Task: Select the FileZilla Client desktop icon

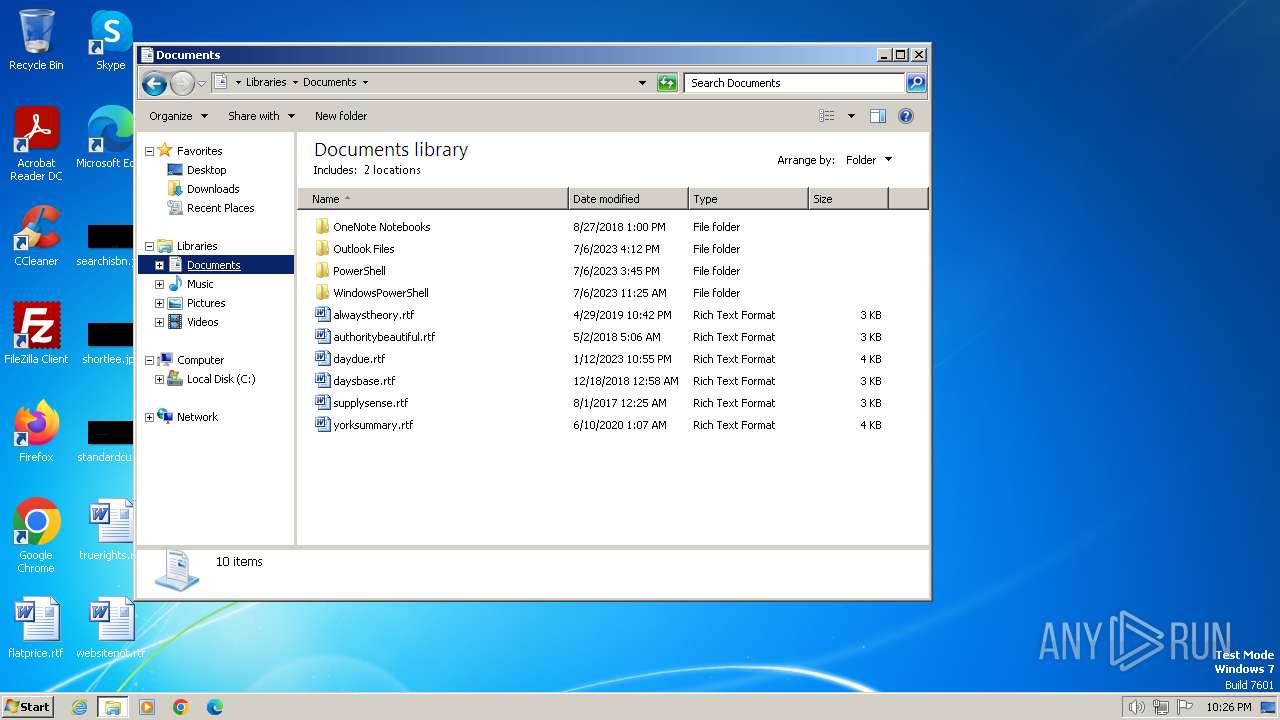Action: (x=36, y=334)
